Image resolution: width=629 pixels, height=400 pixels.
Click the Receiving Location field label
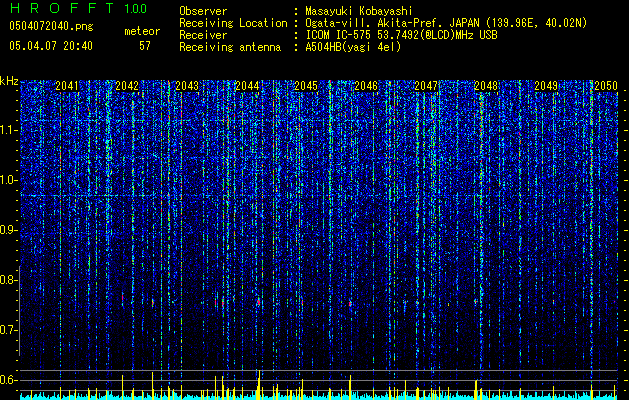click(233, 23)
